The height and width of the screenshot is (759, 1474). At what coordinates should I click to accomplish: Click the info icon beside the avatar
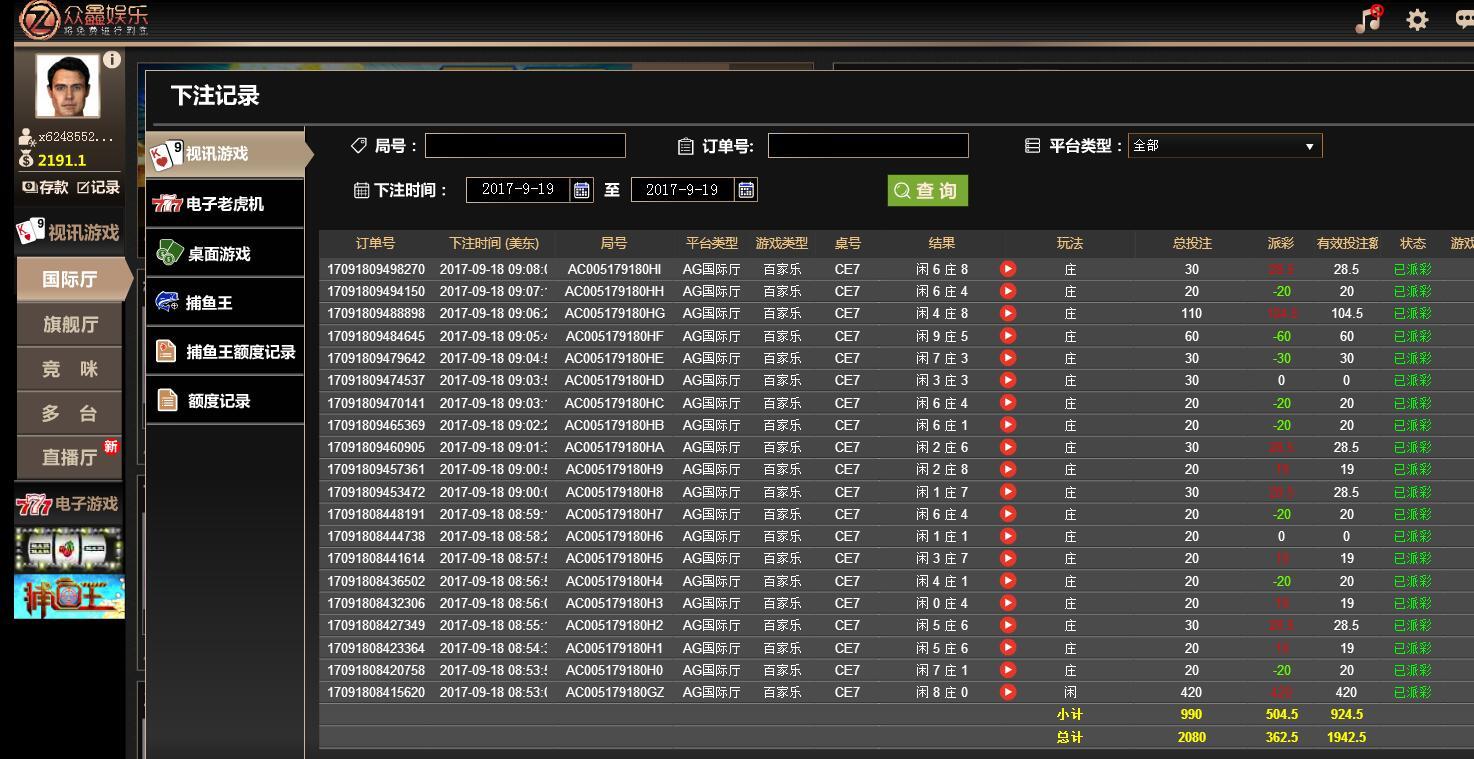pyautogui.click(x=112, y=59)
